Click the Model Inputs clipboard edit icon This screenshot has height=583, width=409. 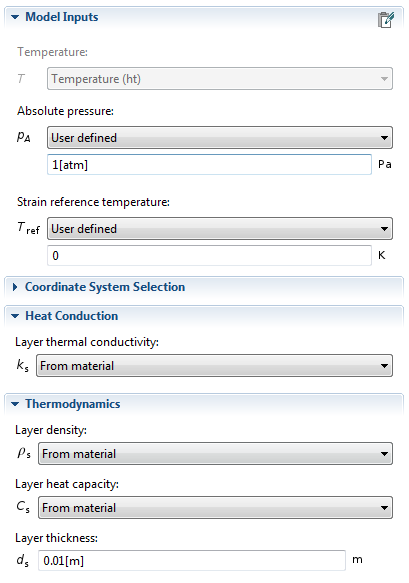point(386,20)
